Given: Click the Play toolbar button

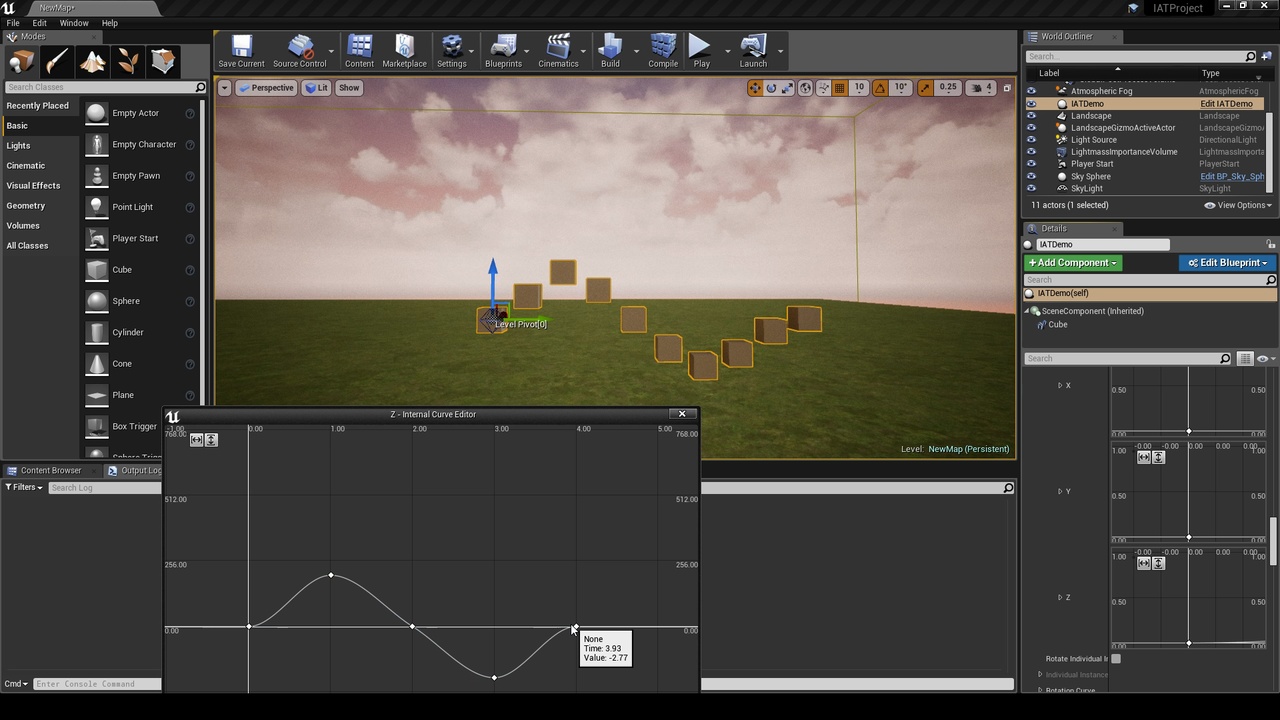Looking at the screenshot, I should (701, 51).
